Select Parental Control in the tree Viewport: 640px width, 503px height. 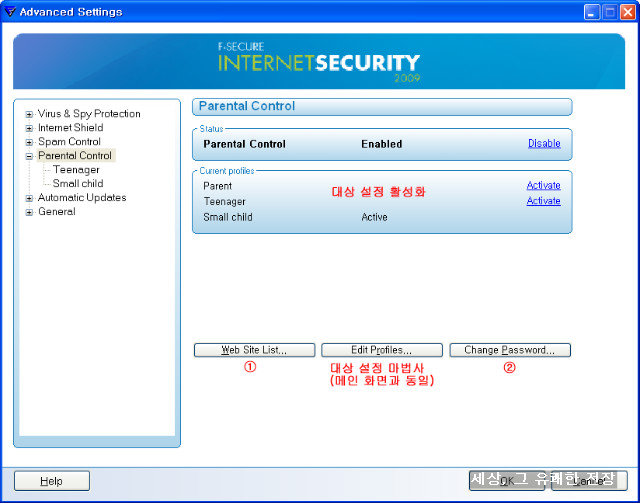(75, 155)
